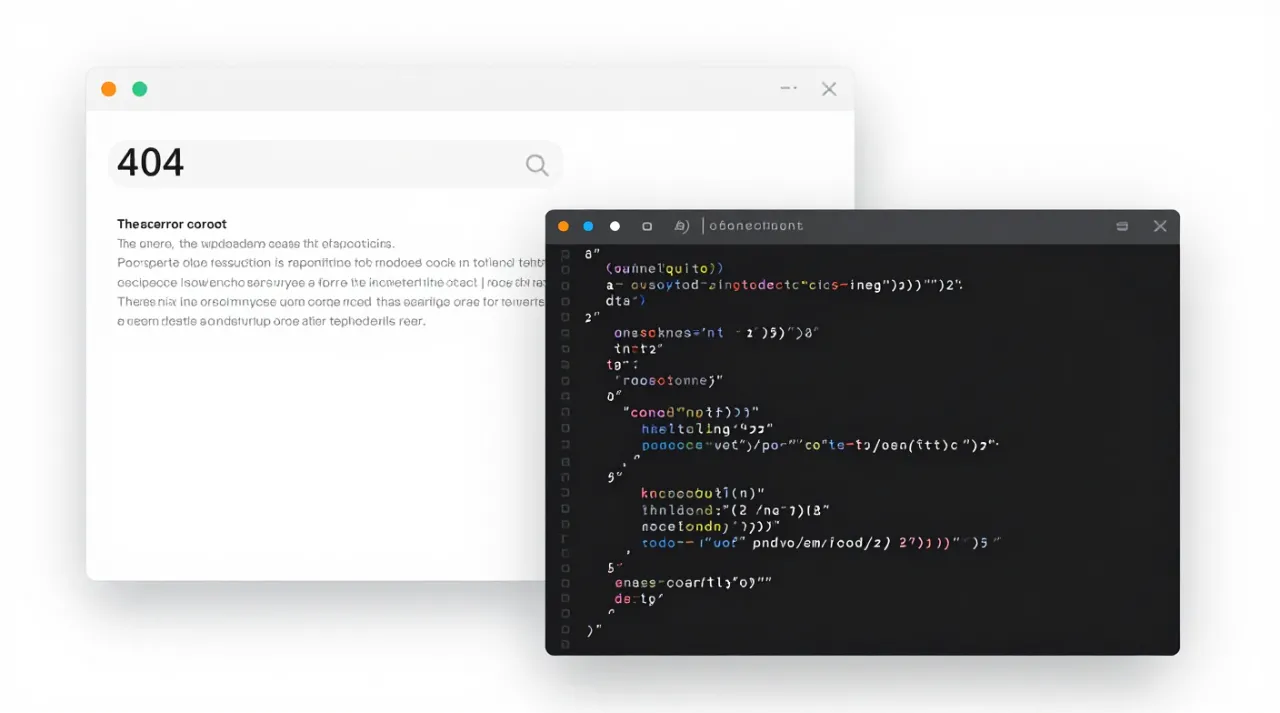Click the green dot in the white window
The width and height of the screenshot is (1280, 713).
coord(140,89)
